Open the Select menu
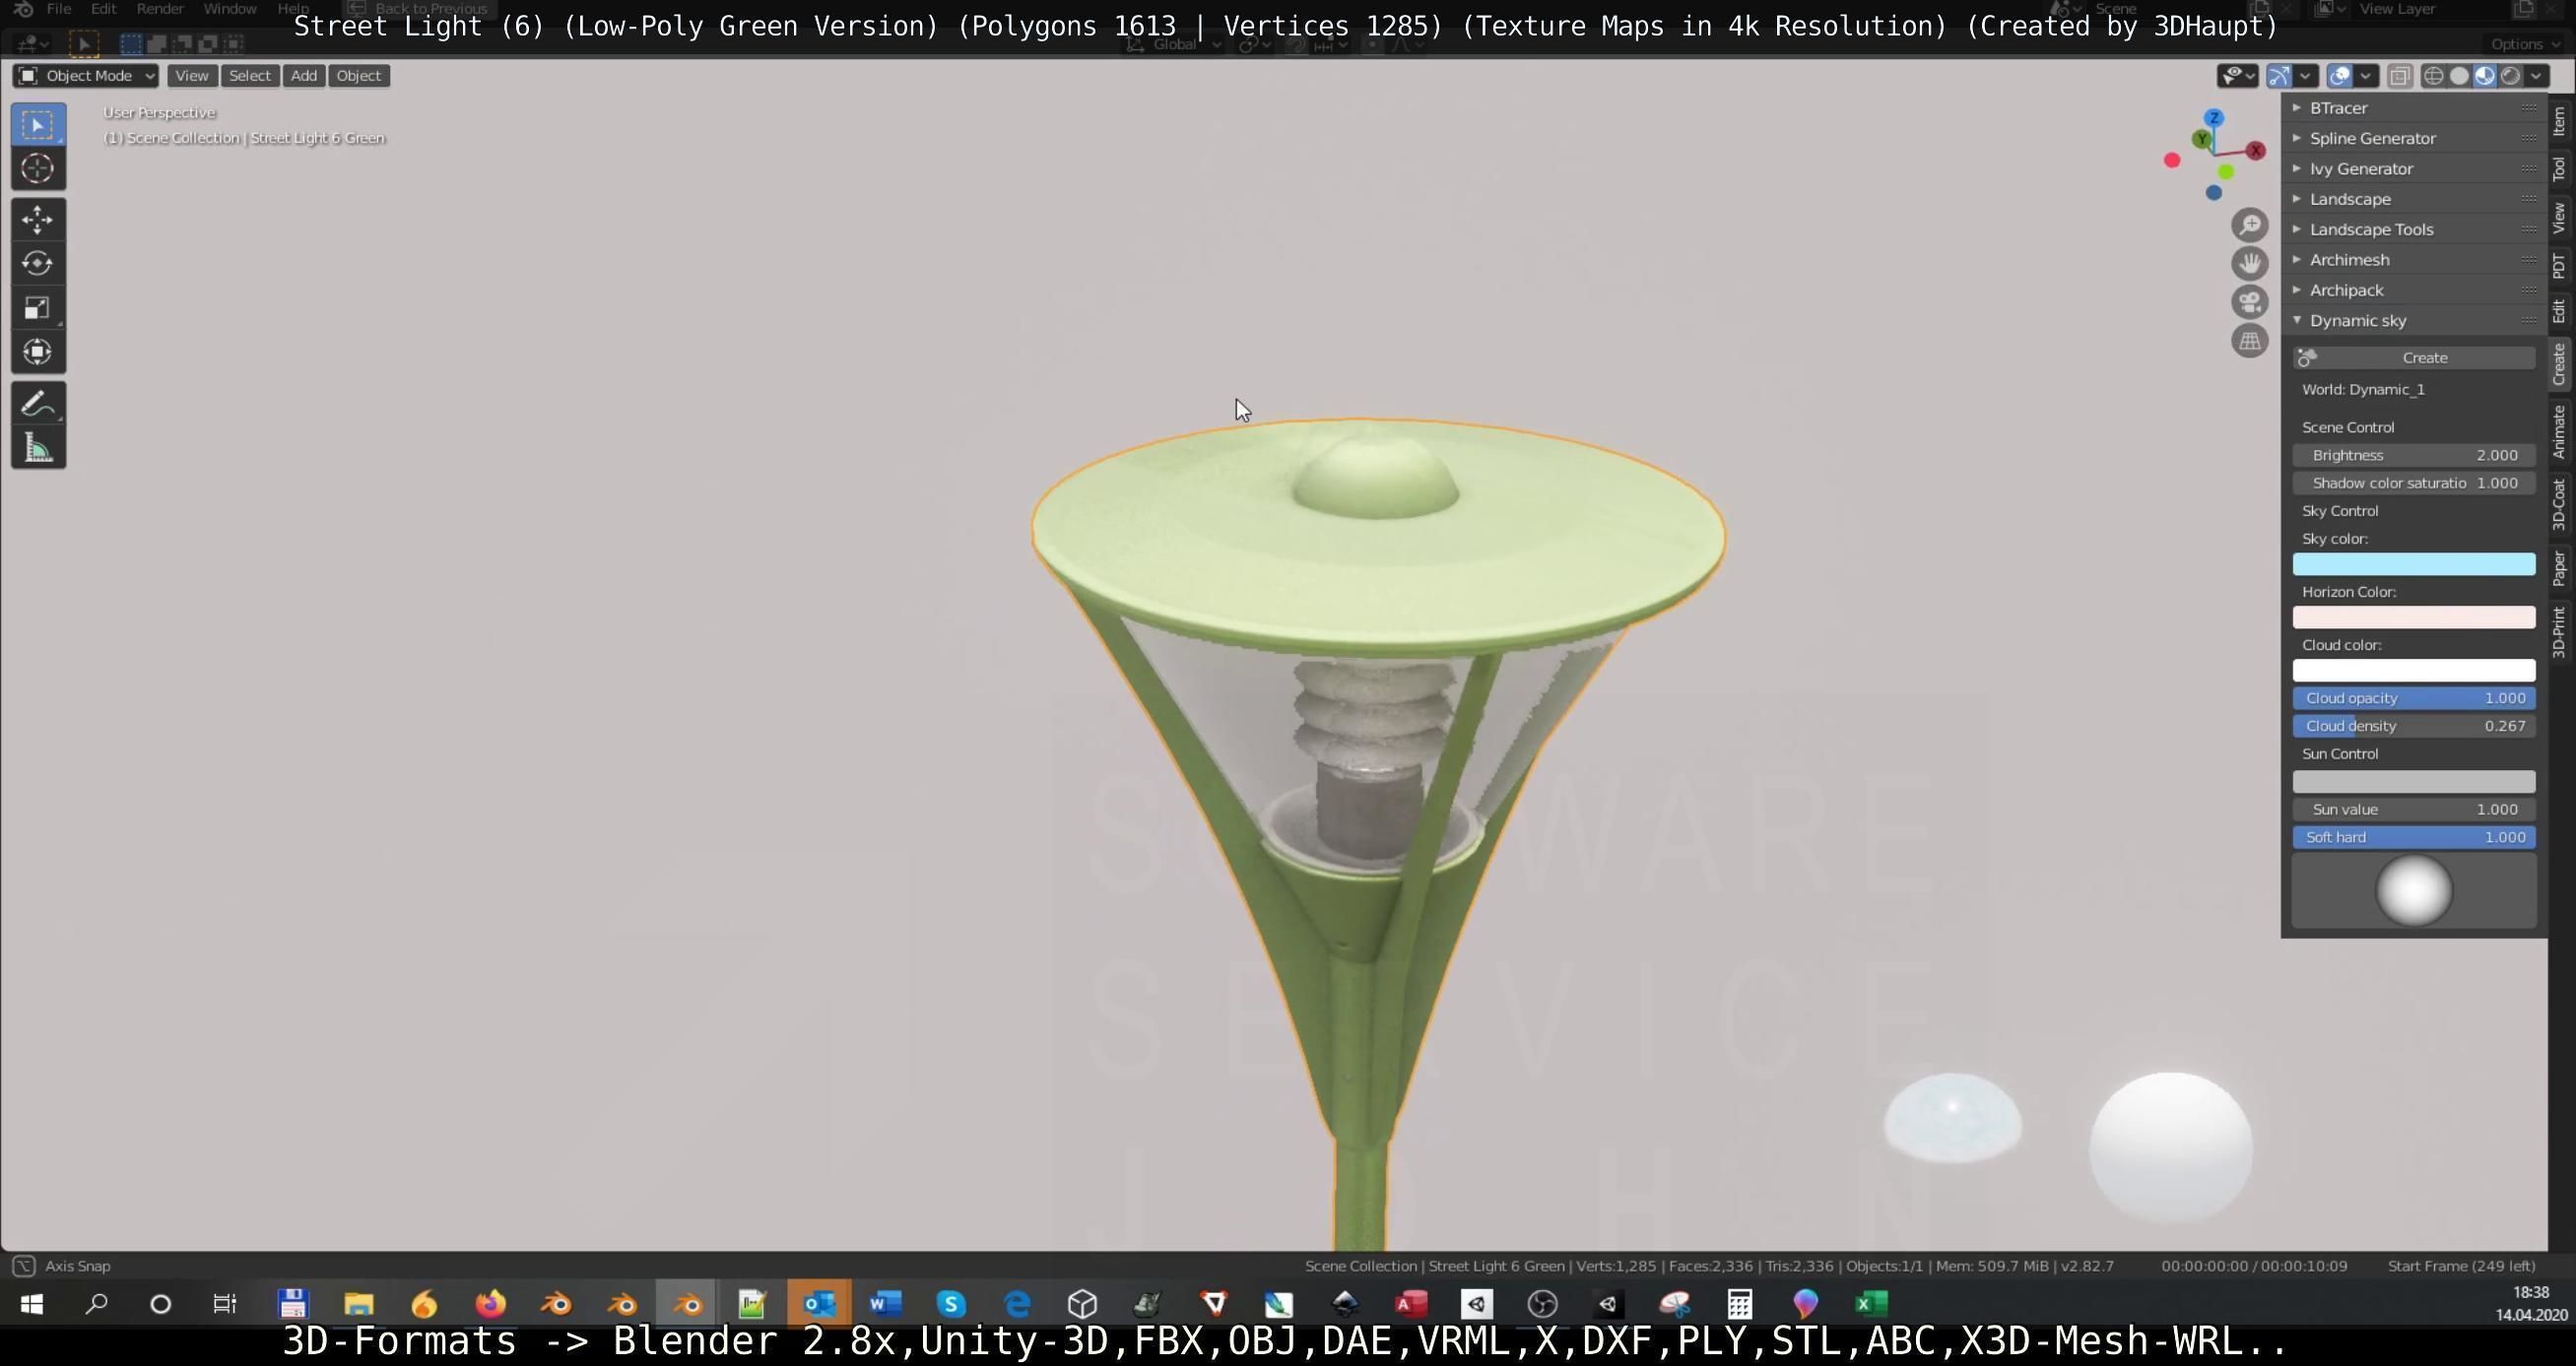 tap(249, 76)
